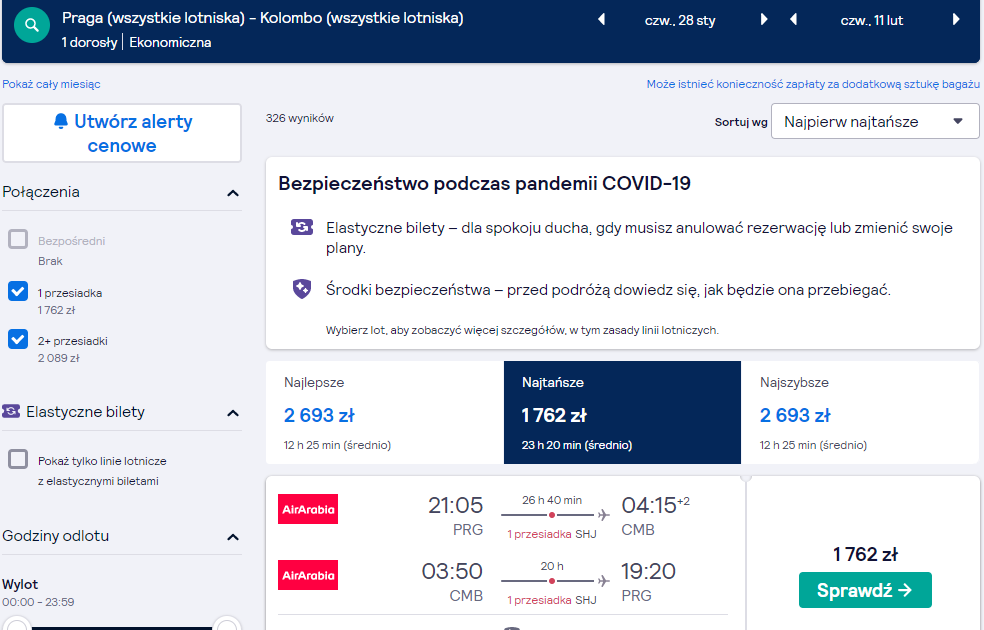
Task: Switch to the Najlepsze tab
Action: coord(385,412)
